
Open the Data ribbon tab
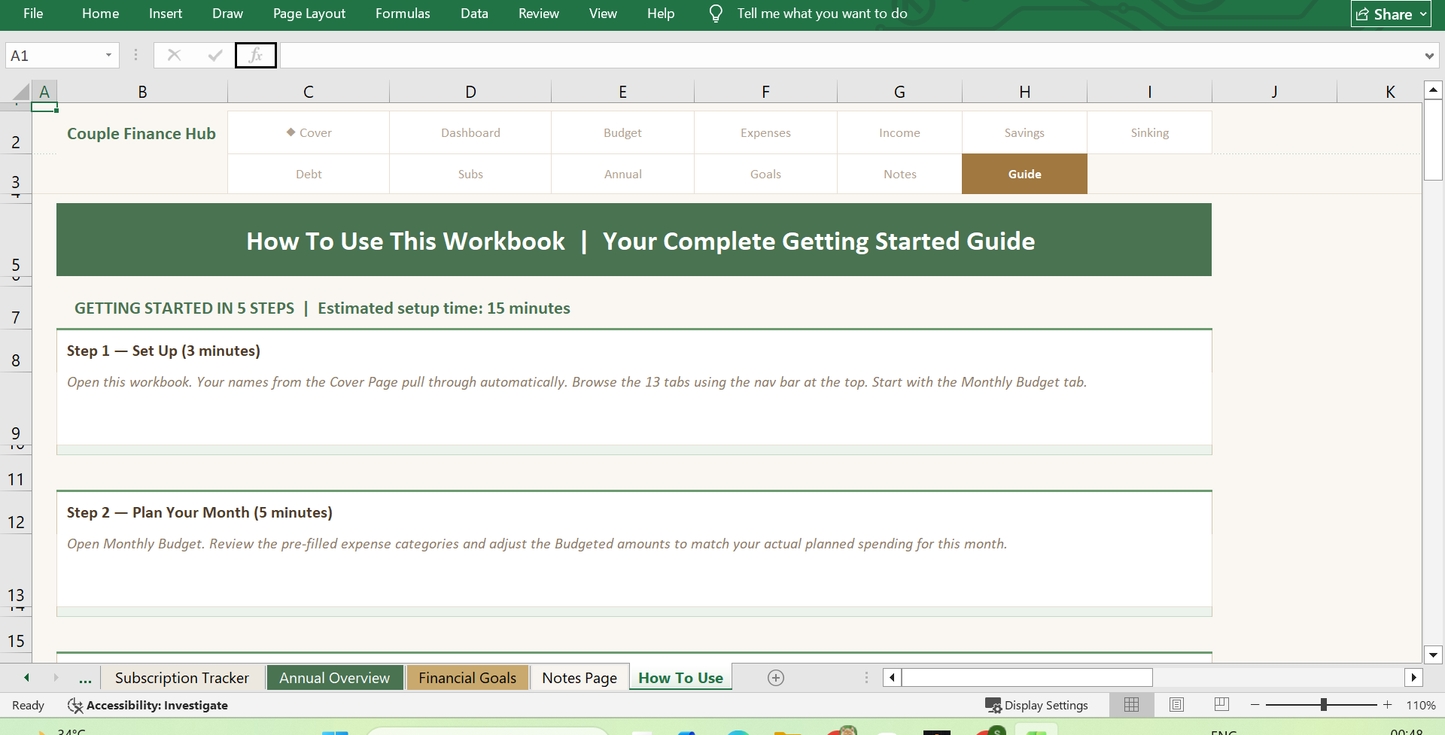coord(475,13)
